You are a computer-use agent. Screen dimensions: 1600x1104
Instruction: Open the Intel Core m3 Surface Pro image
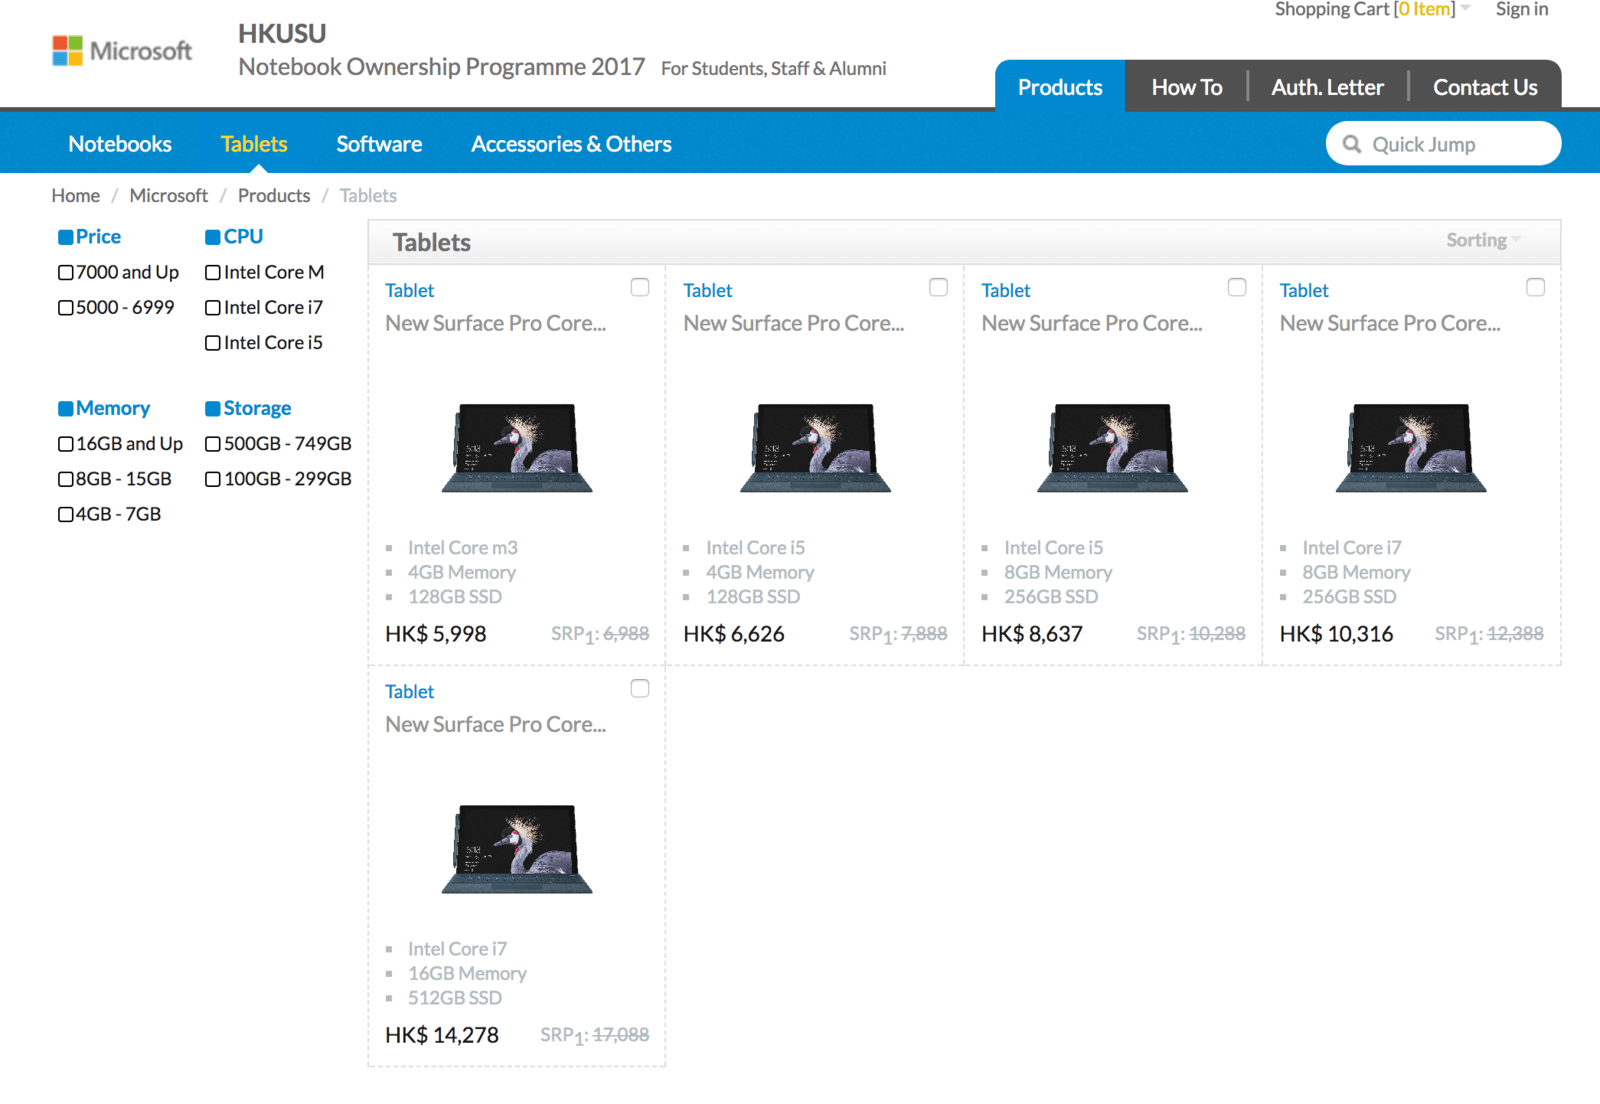[517, 448]
